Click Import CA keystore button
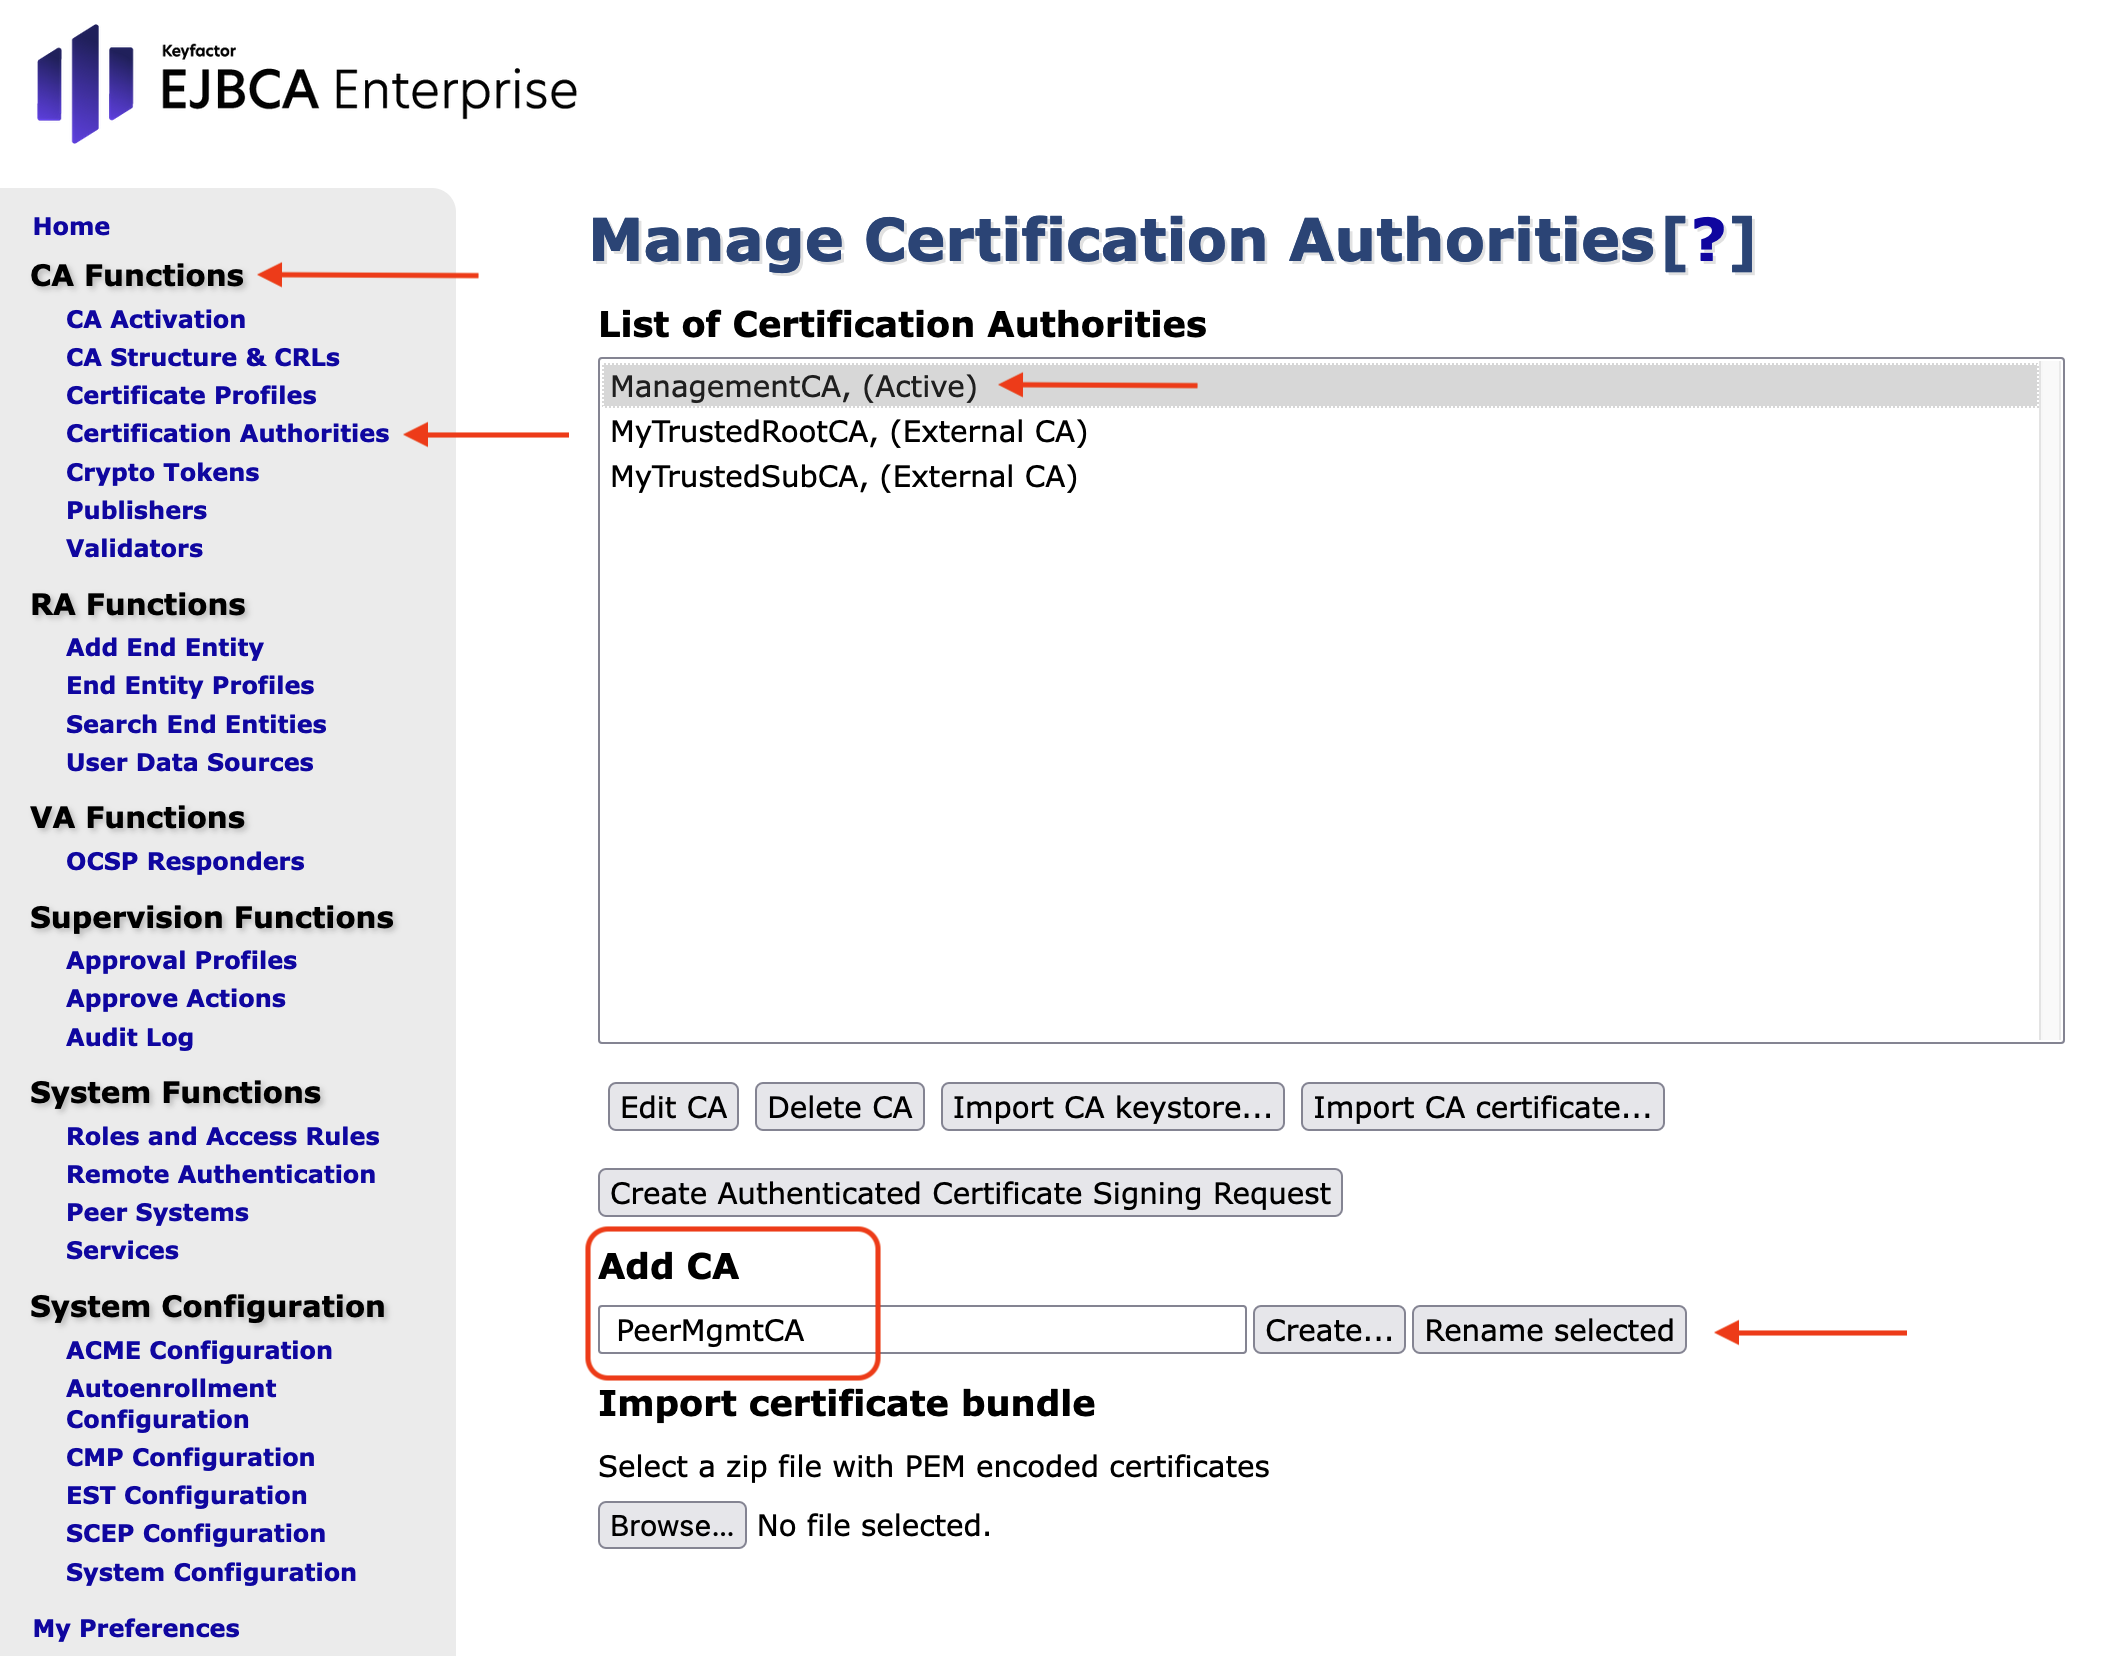Viewport: 2110px width, 1656px height. click(1111, 1107)
